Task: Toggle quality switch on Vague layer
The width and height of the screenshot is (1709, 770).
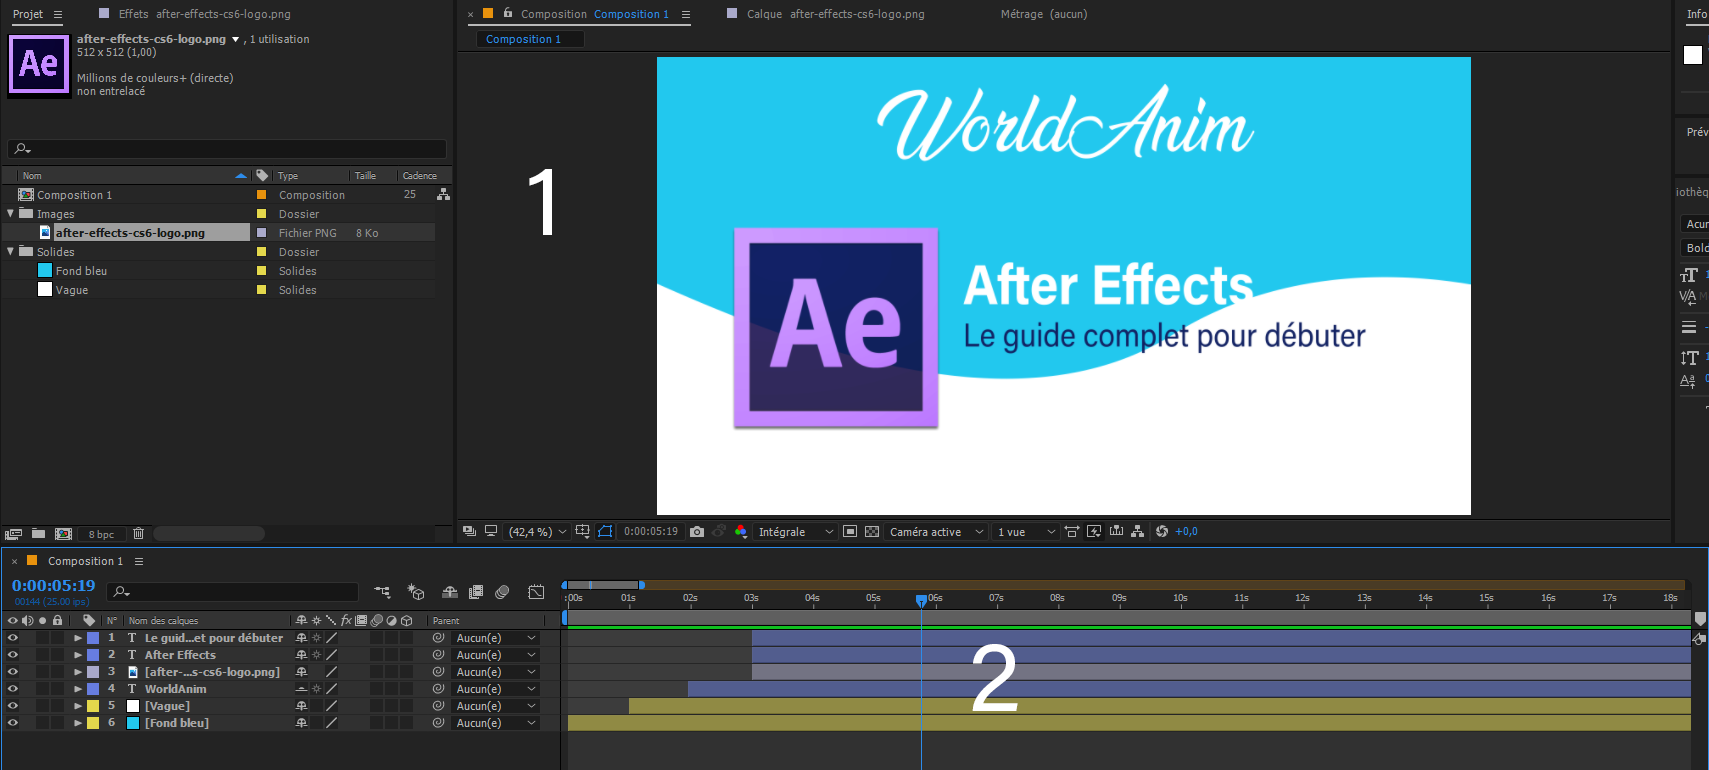Action: (x=331, y=706)
